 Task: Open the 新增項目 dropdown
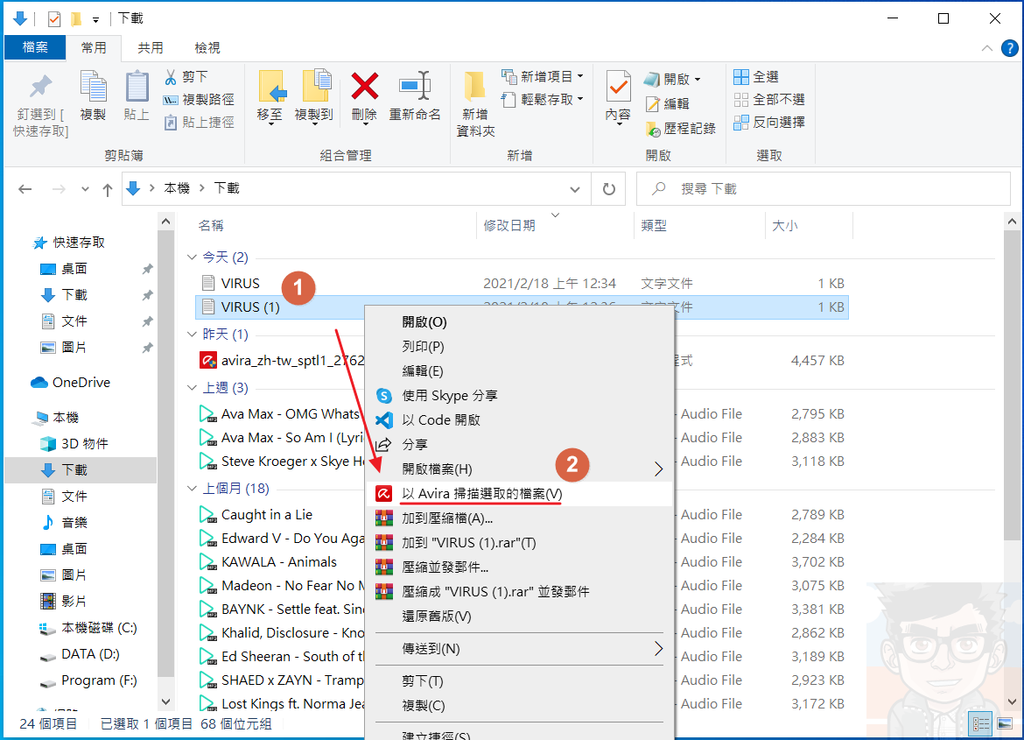pyautogui.click(x=543, y=76)
